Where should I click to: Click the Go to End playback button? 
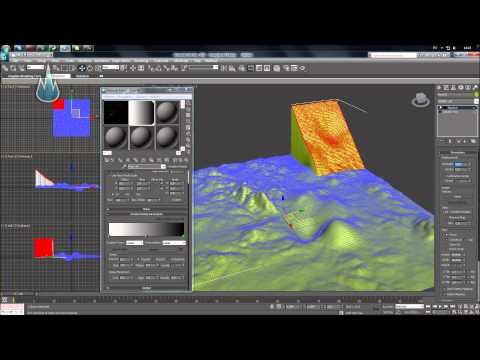tap(453, 306)
